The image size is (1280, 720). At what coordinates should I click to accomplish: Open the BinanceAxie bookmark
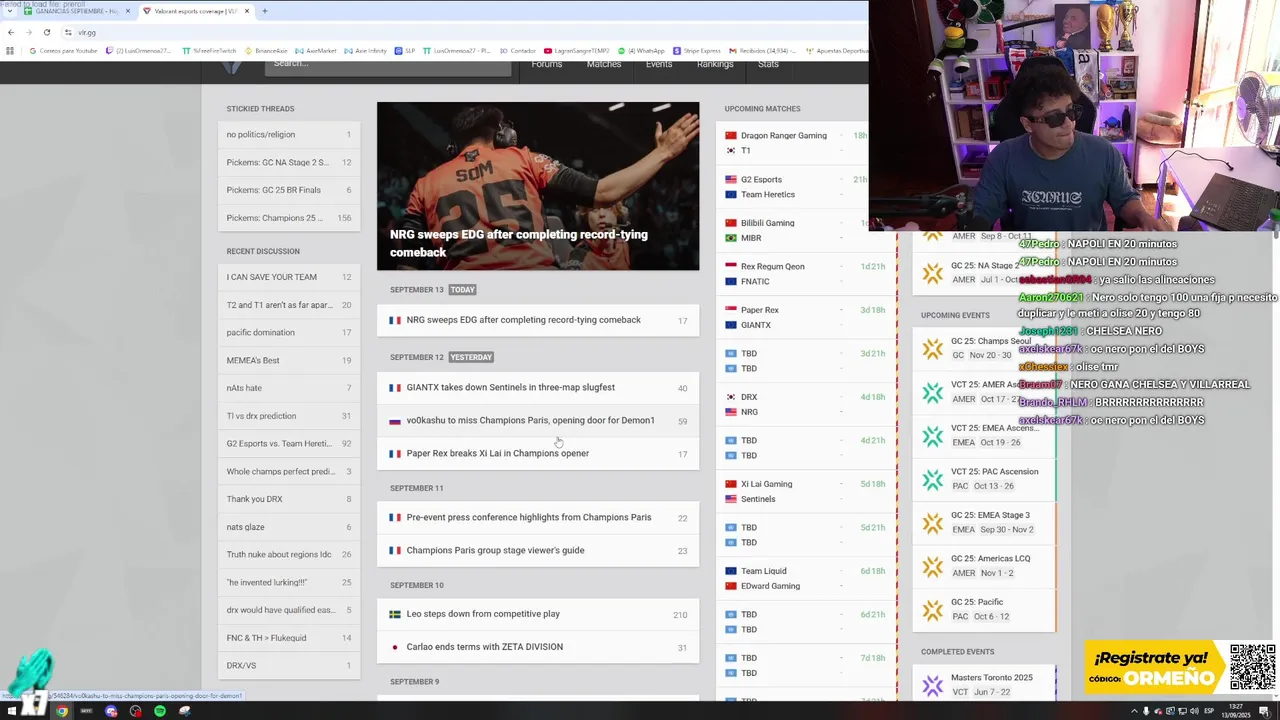[265, 50]
